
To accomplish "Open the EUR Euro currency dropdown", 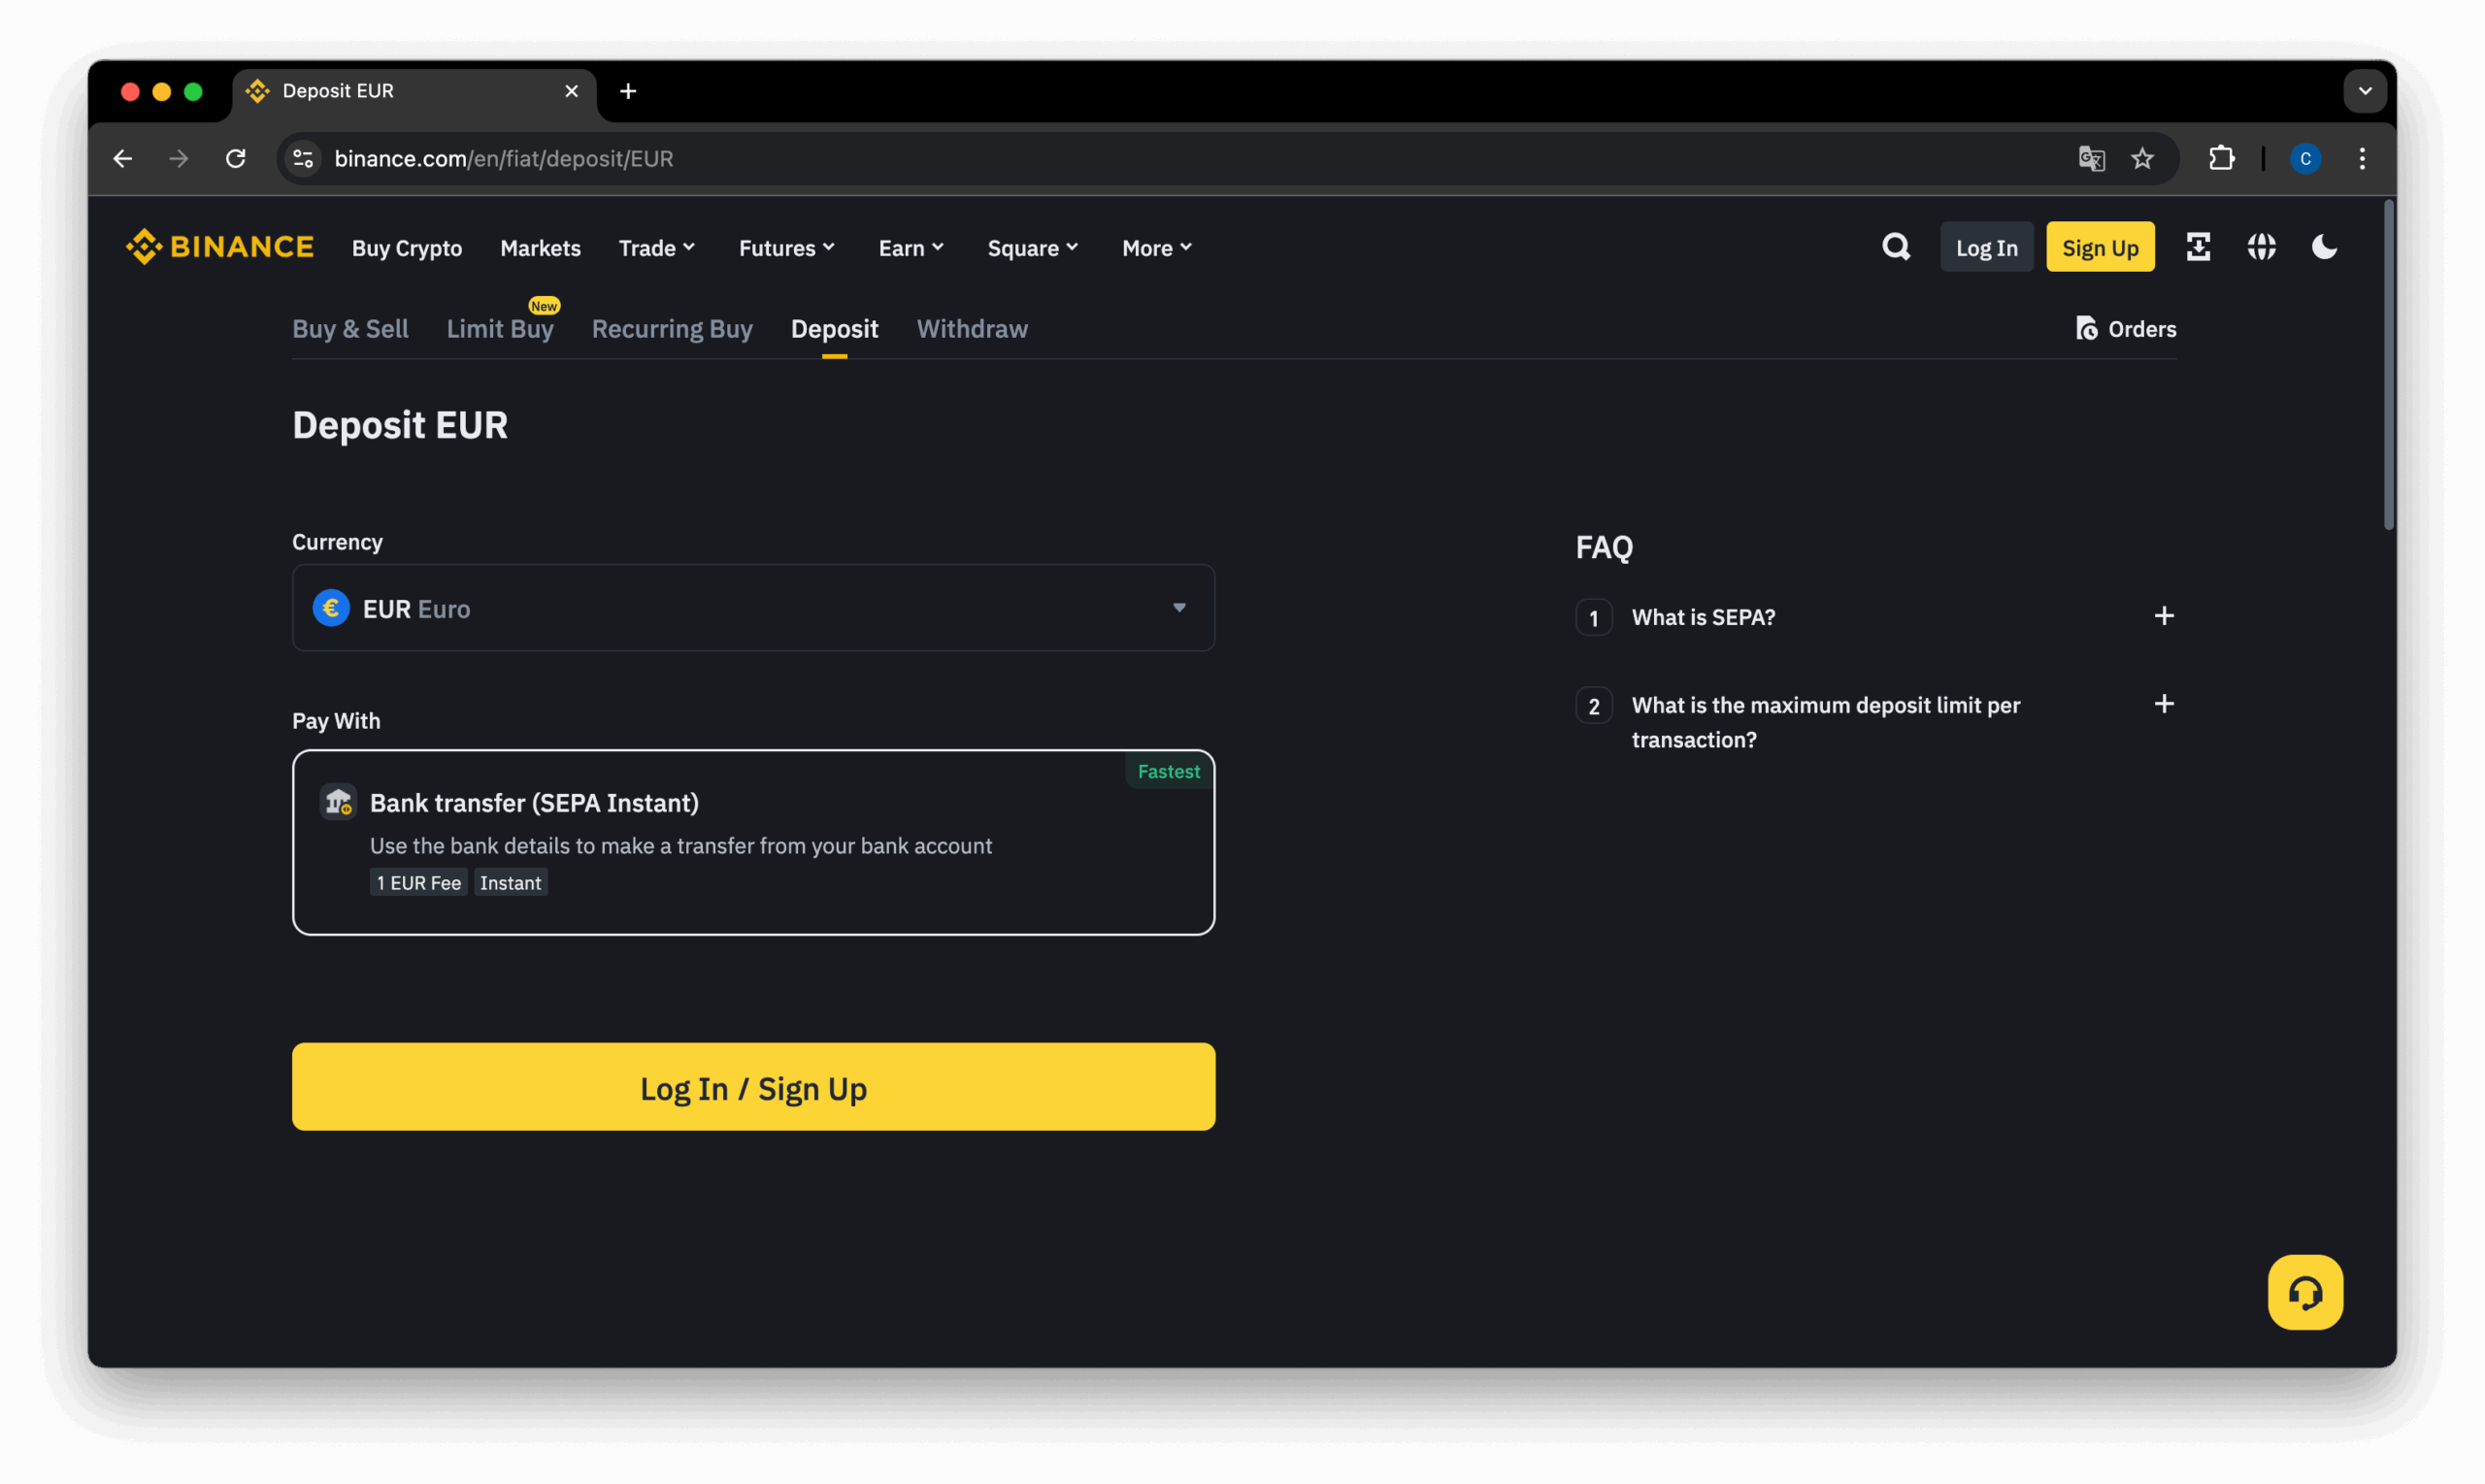I will click(753, 608).
